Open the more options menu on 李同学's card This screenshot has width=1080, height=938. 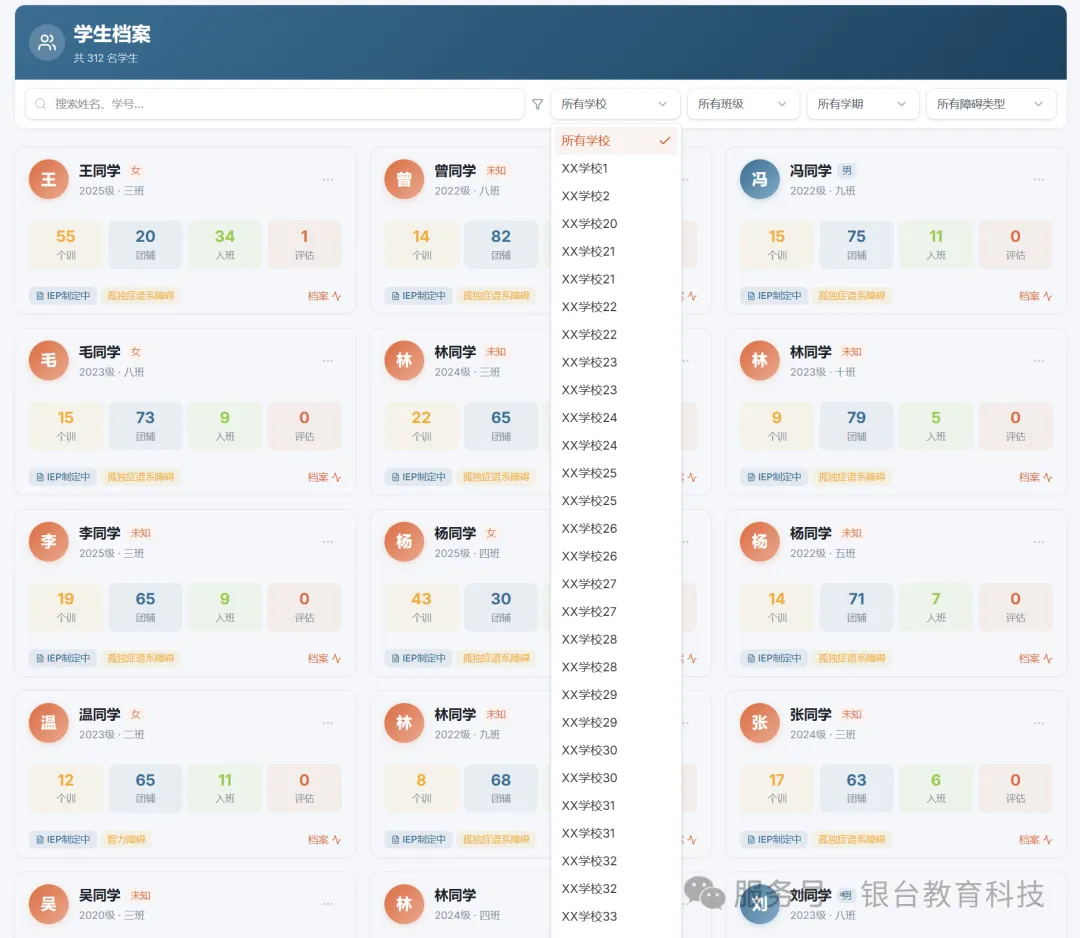click(x=328, y=542)
